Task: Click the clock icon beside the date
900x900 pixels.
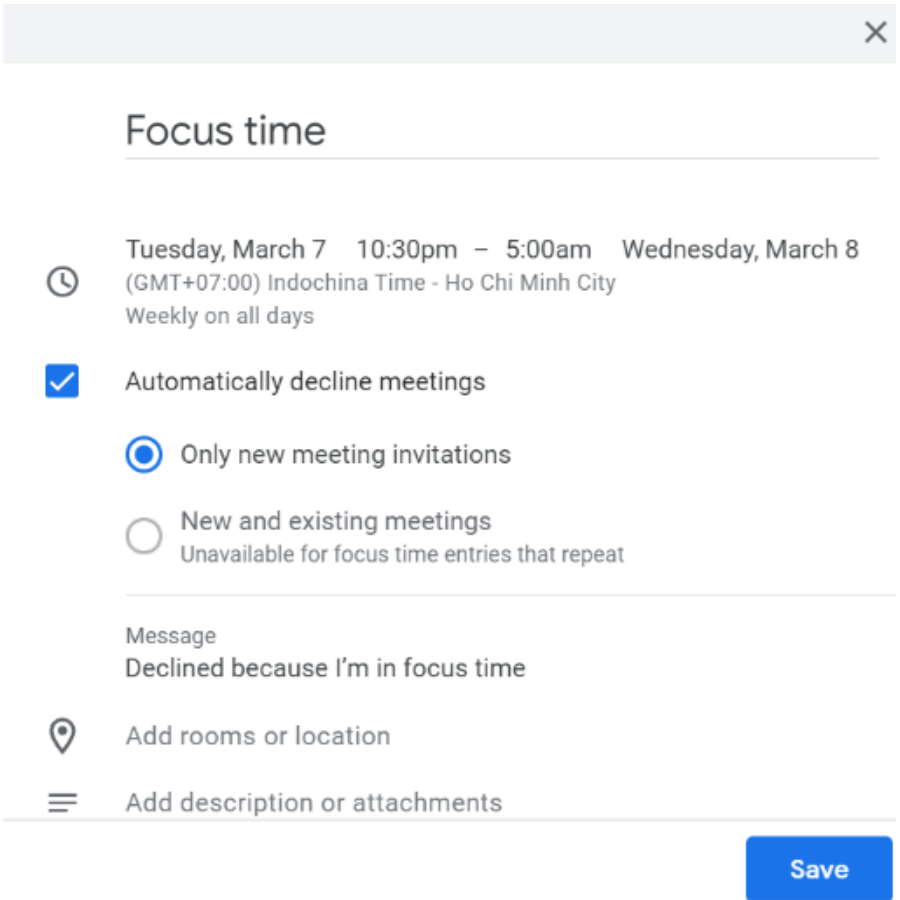Action: click(x=62, y=282)
